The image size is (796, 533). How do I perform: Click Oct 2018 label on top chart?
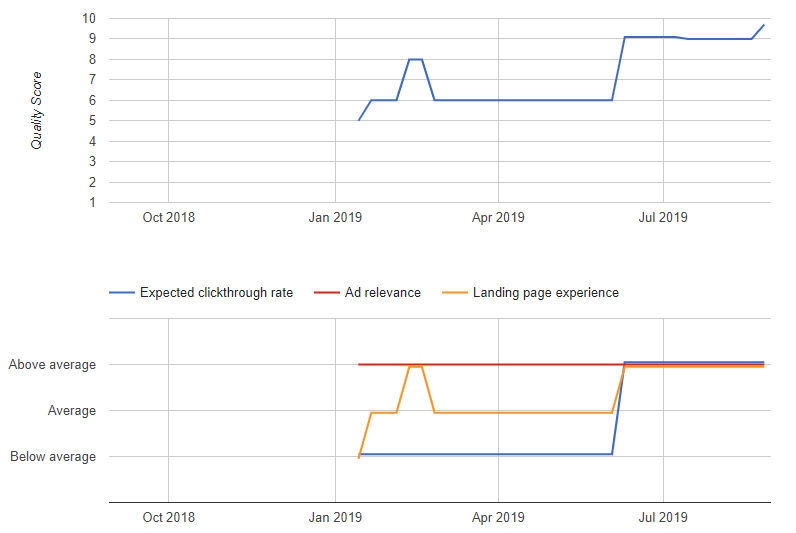pyautogui.click(x=168, y=217)
